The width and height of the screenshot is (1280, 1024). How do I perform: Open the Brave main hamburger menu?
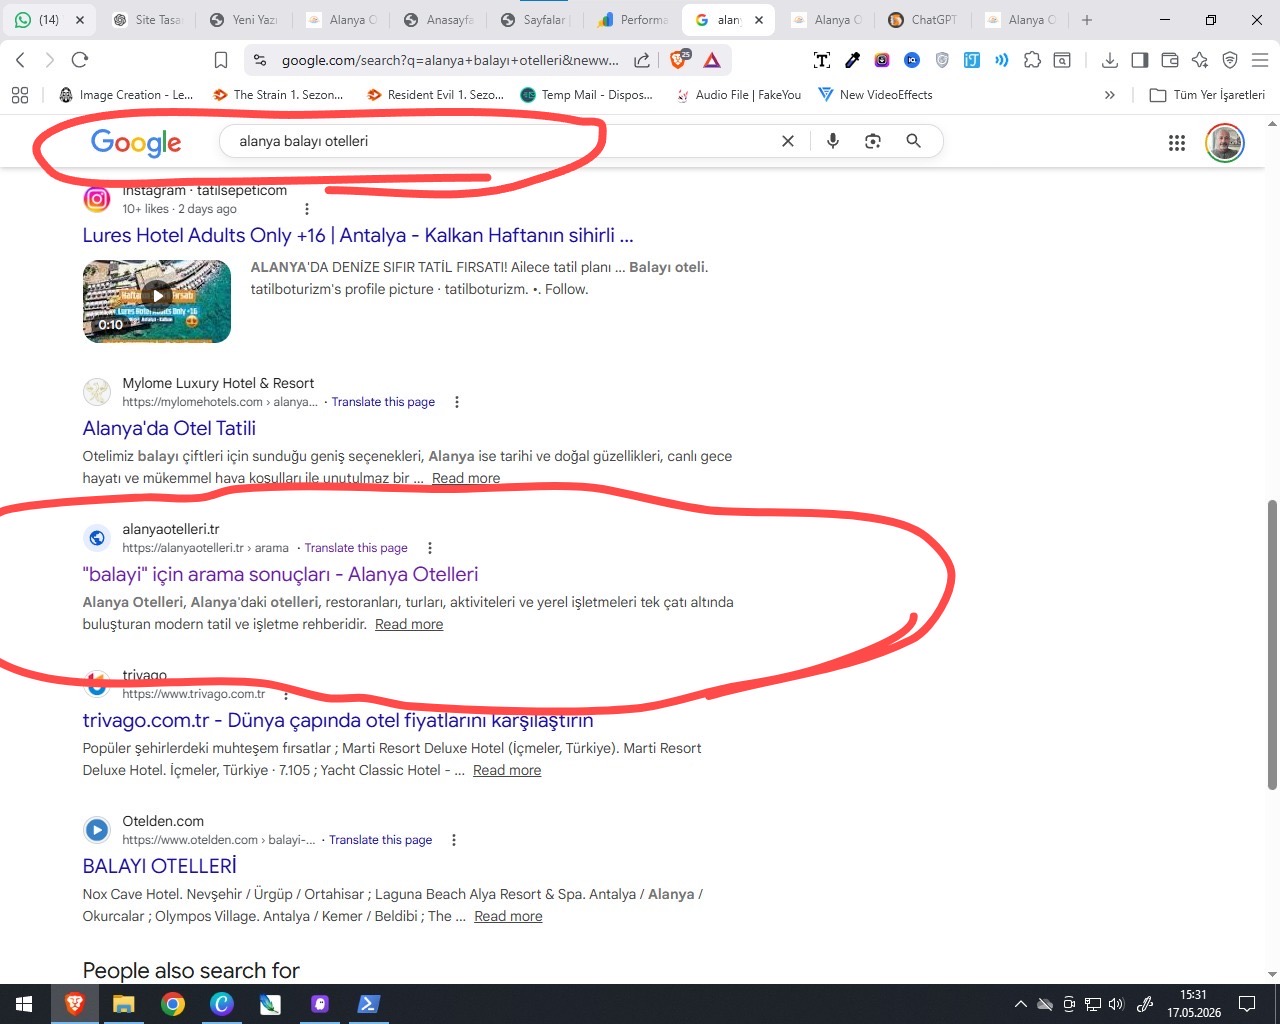click(x=1260, y=60)
